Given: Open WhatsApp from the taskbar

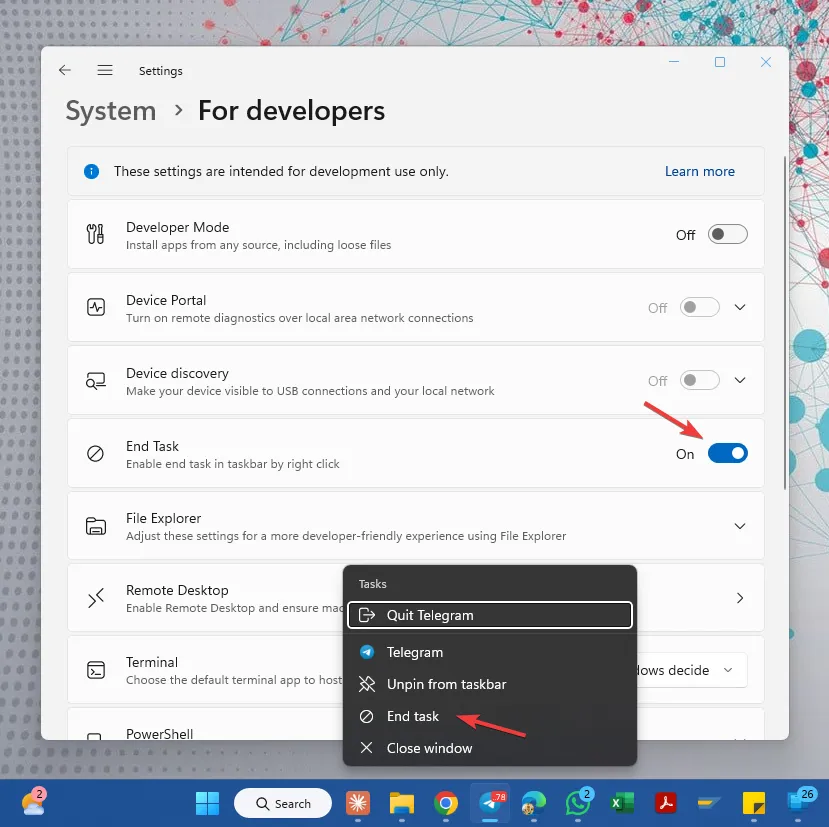Looking at the screenshot, I should coord(578,803).
